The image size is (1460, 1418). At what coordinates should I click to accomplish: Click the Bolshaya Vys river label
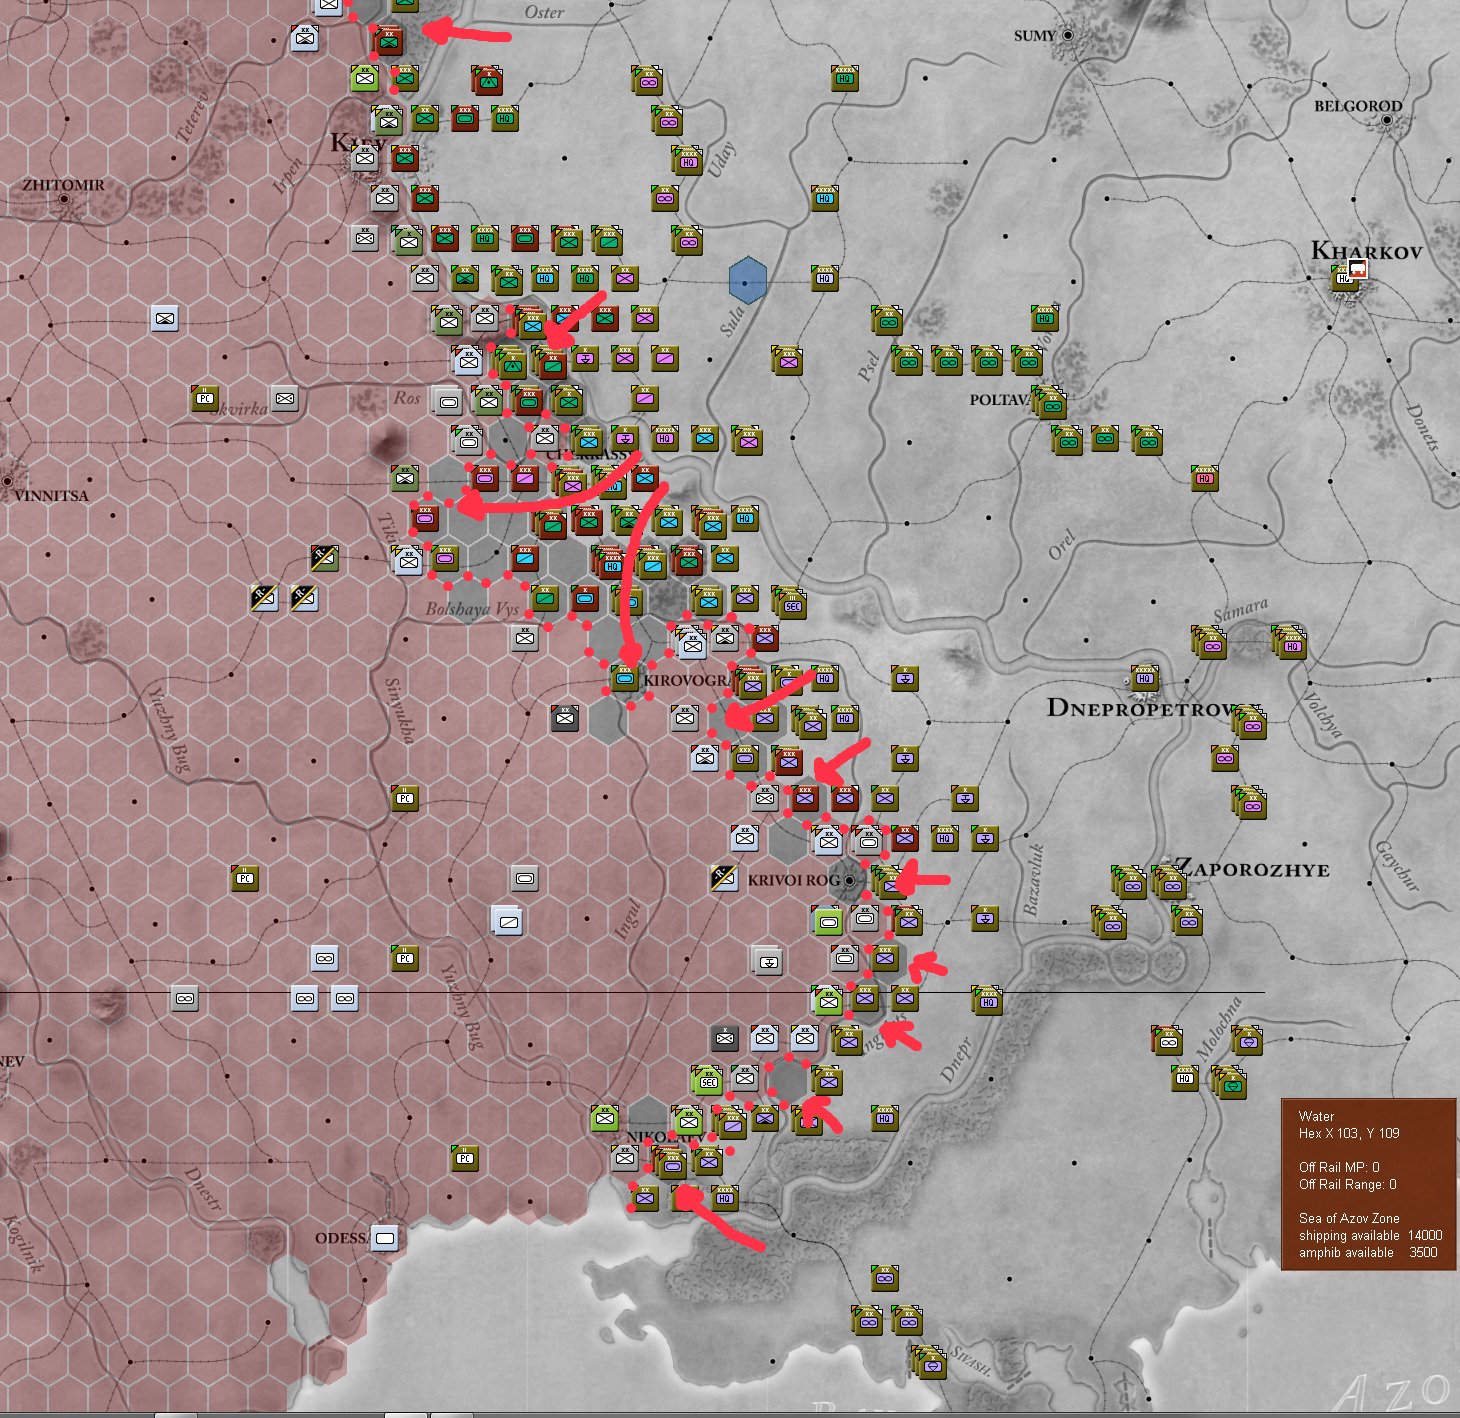[x=472, y=609]
